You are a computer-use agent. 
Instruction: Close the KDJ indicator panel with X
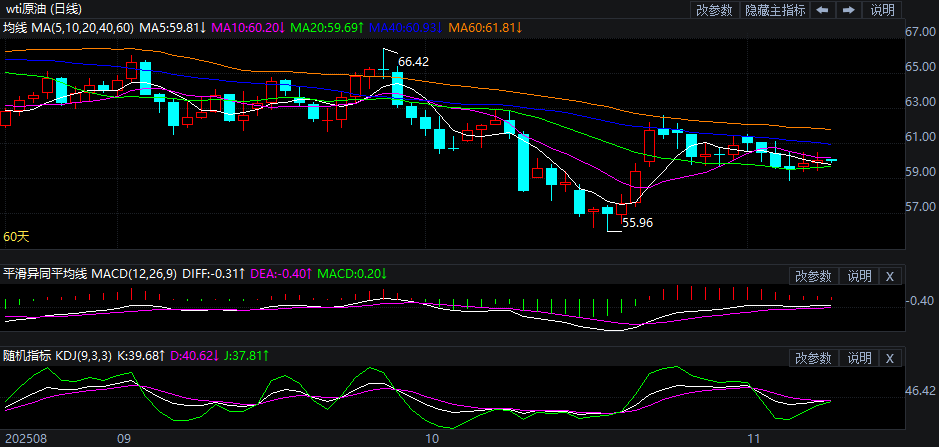coord(890,358)
